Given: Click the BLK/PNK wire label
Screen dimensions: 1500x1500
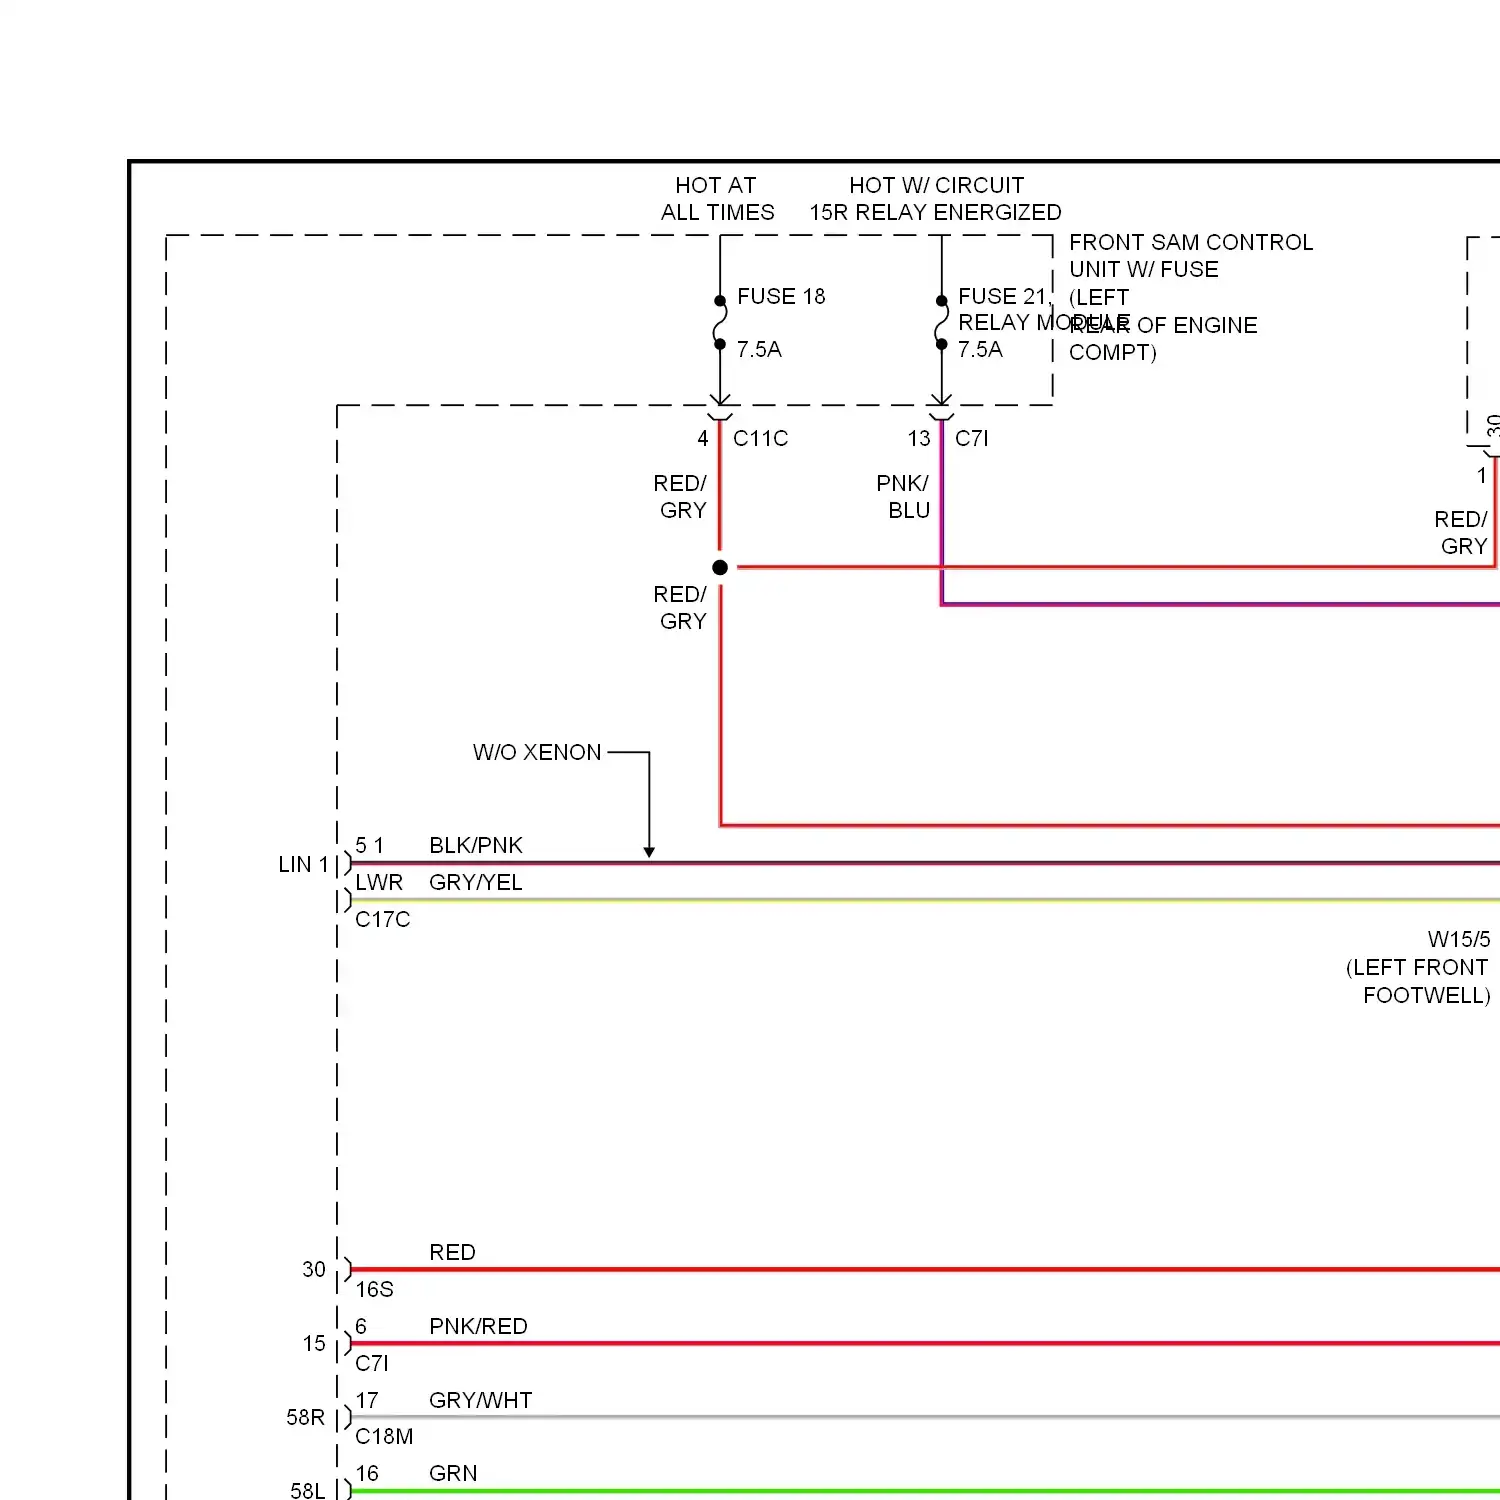Looking at the screenshot, I should (476, 845).
